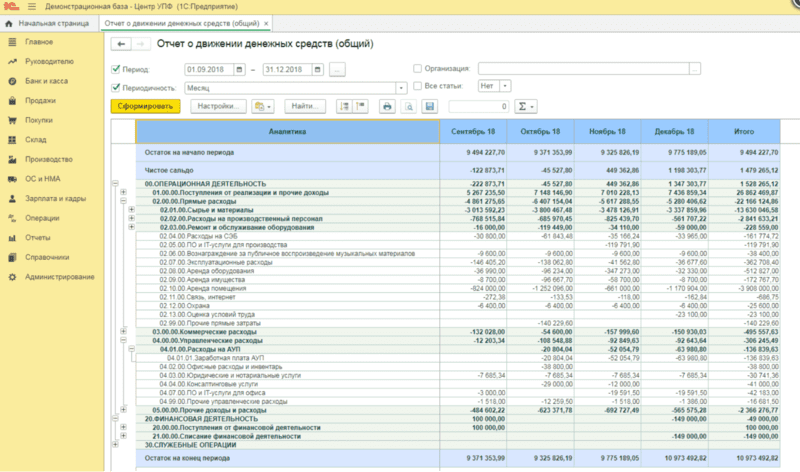Viewport: 800px width, 472px height.
Task: Expand the 02.01.00 Сырье и материалы row
Action: tap(132, 210)
